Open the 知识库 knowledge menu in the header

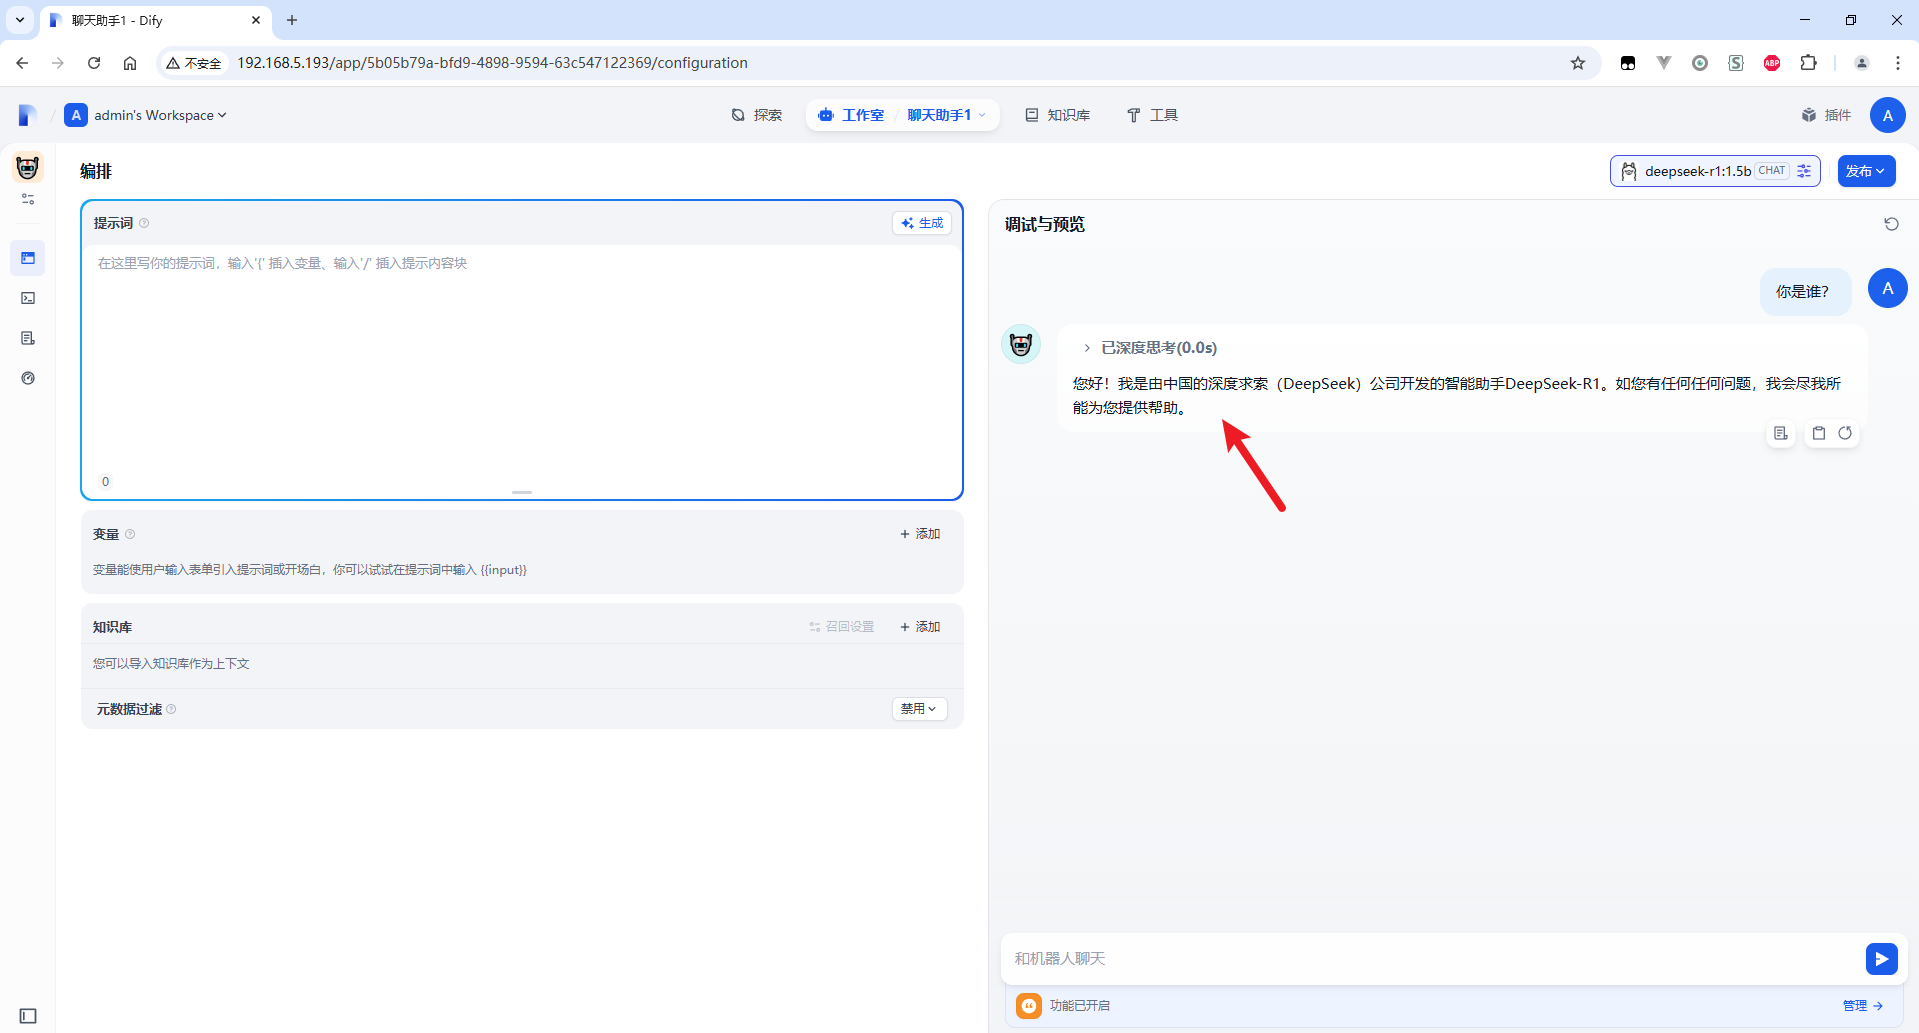coord(1058,115)
